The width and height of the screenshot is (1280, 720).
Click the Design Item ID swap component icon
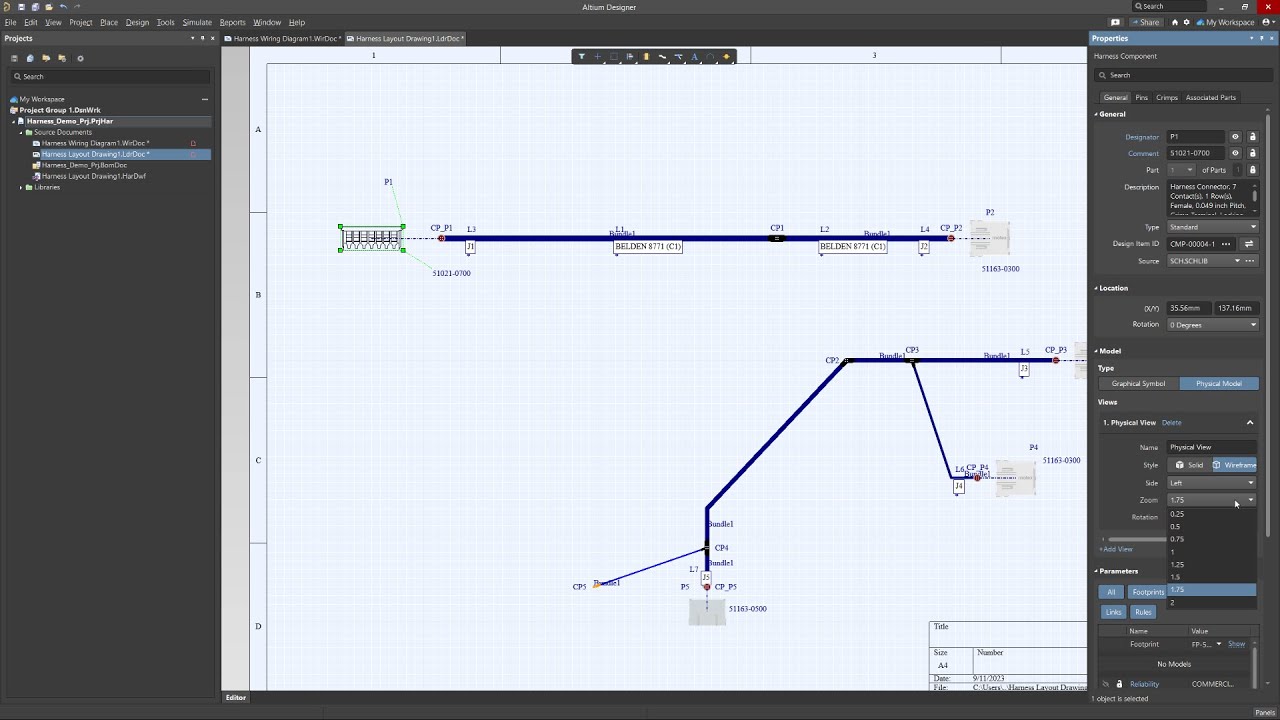(x=1248, y=244)
